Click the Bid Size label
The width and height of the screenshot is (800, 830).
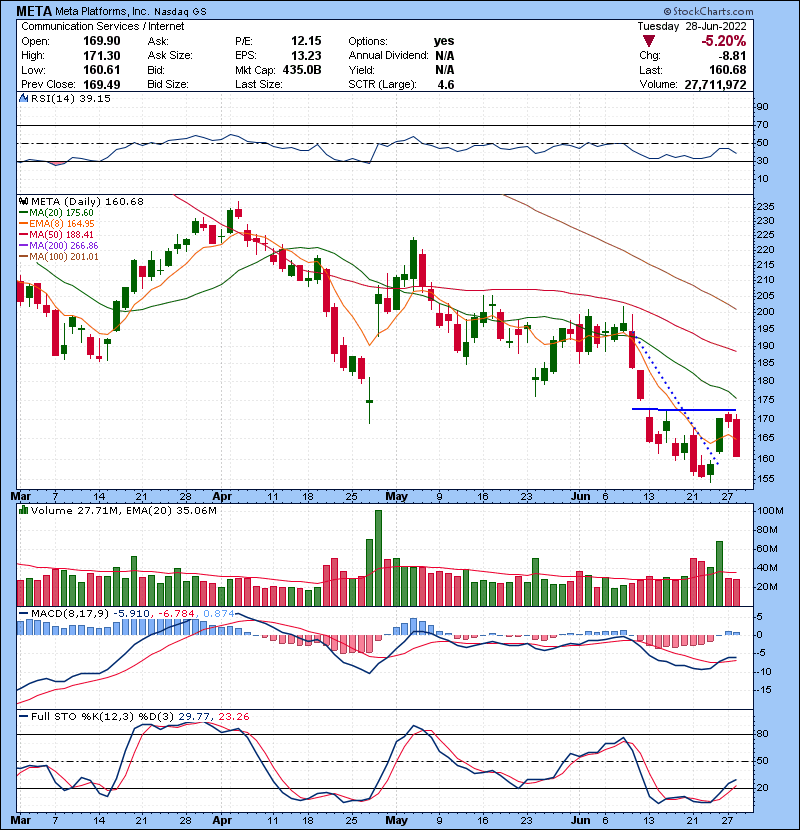(x=168, y=84)
